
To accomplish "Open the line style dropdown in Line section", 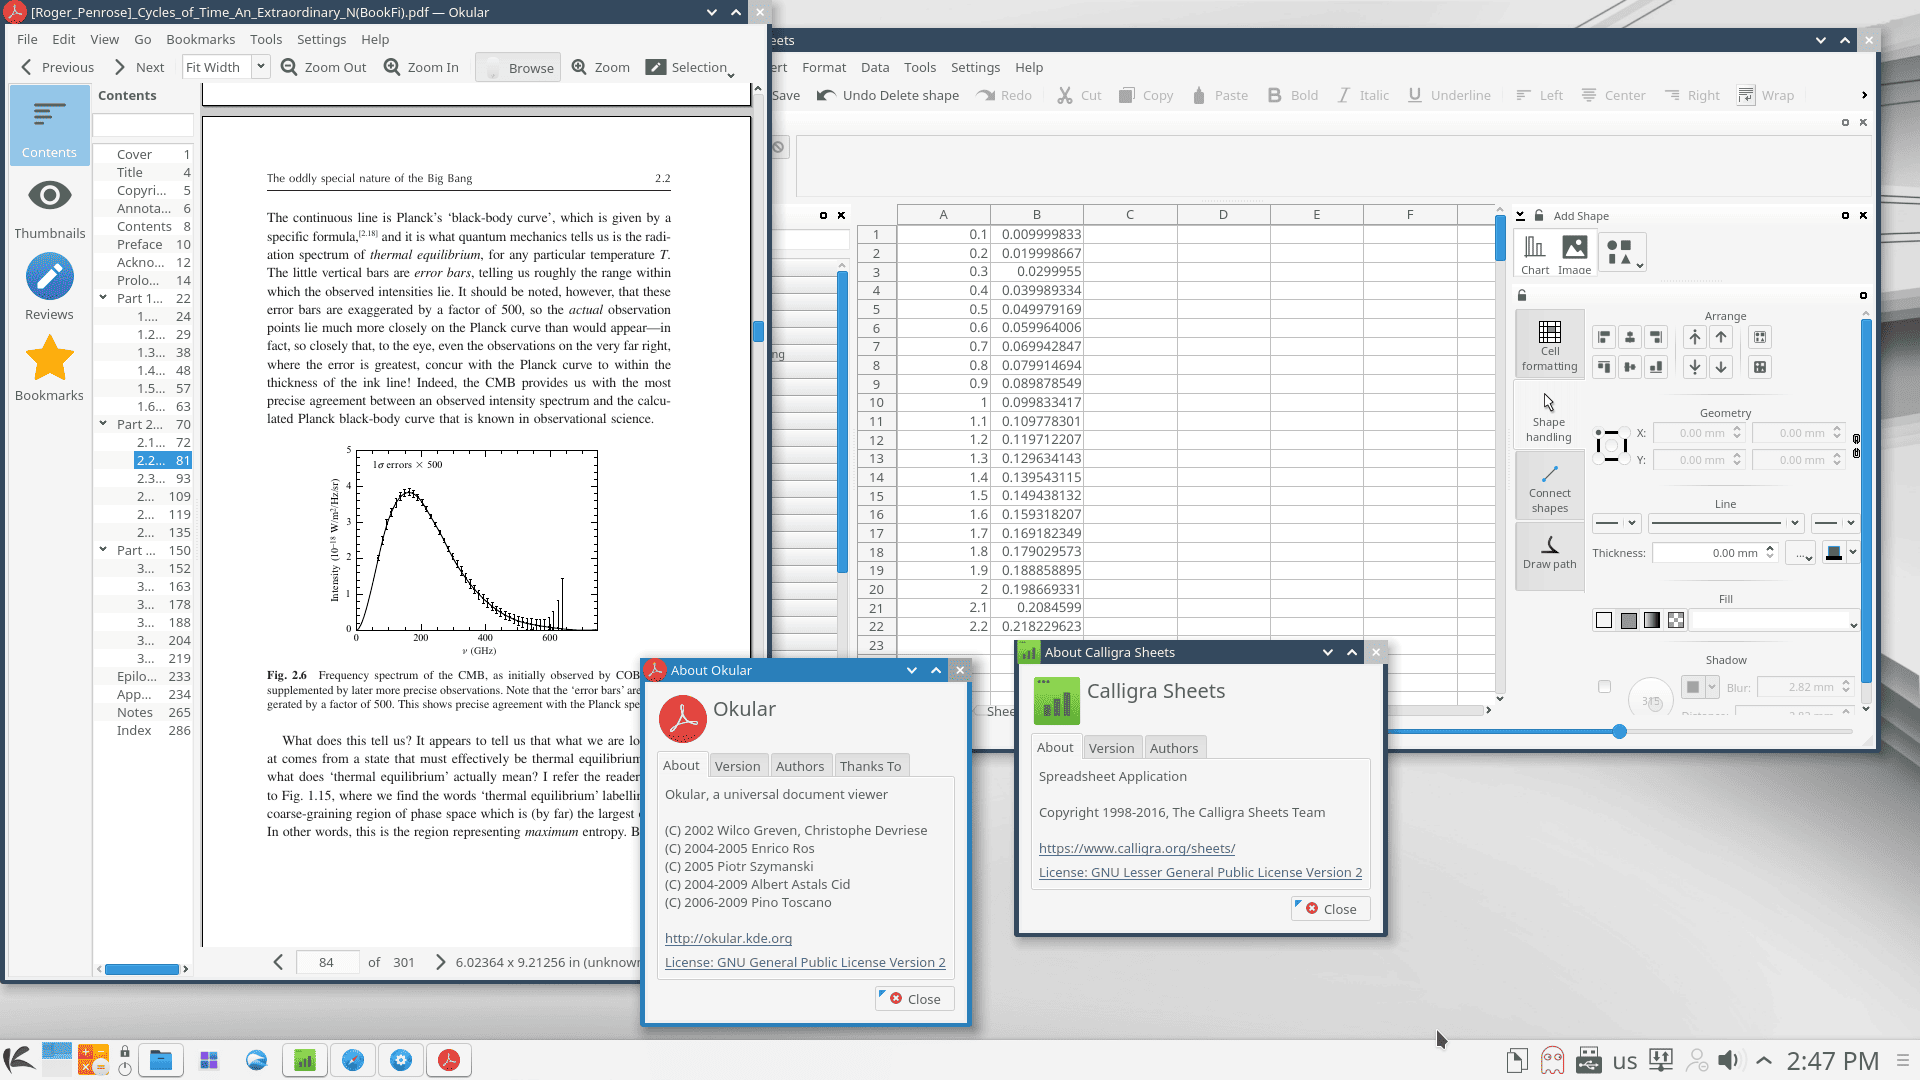I will click(1725, 523).
